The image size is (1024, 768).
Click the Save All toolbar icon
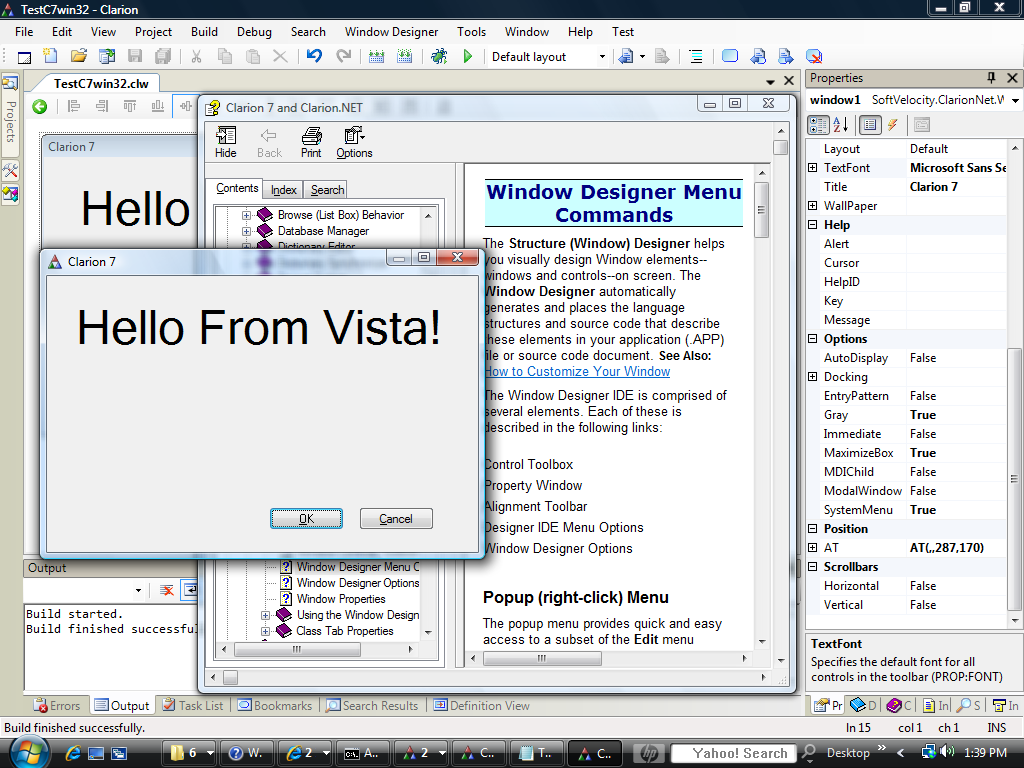pyautogui.click(x=163, y=57)
